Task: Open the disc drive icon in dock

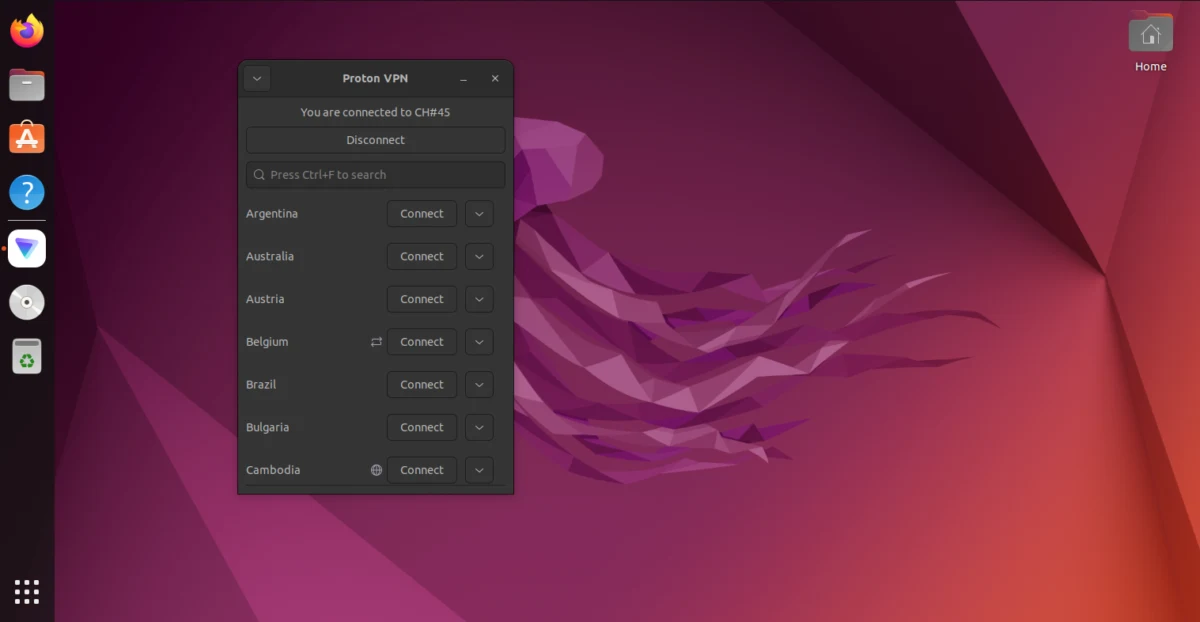Action: (x=27, y=302)
